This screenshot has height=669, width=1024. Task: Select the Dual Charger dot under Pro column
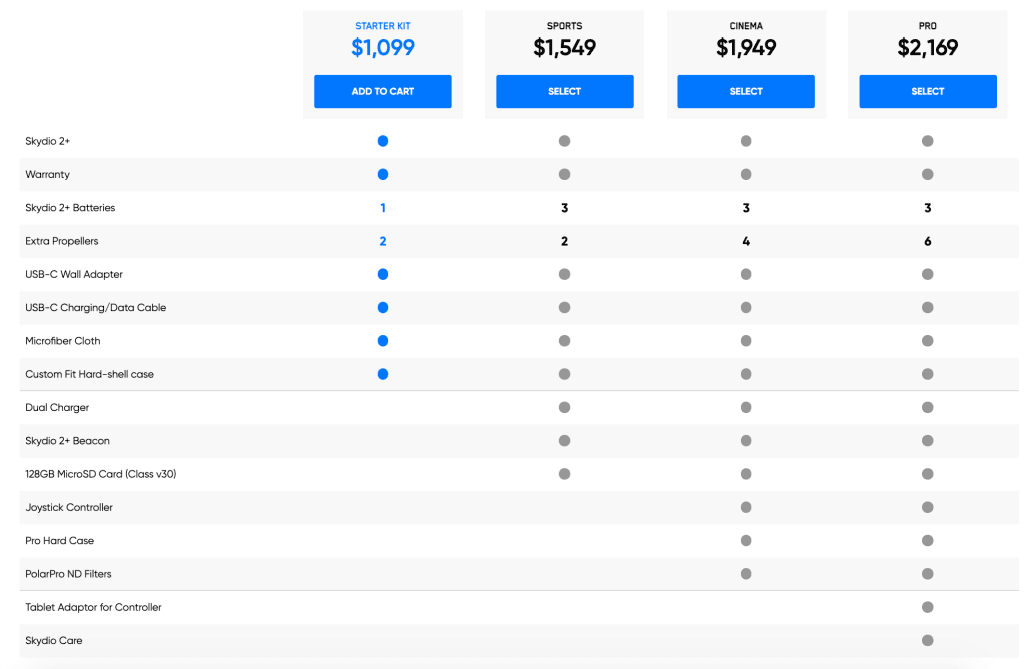pyautogui.click(x=928, y=407)
